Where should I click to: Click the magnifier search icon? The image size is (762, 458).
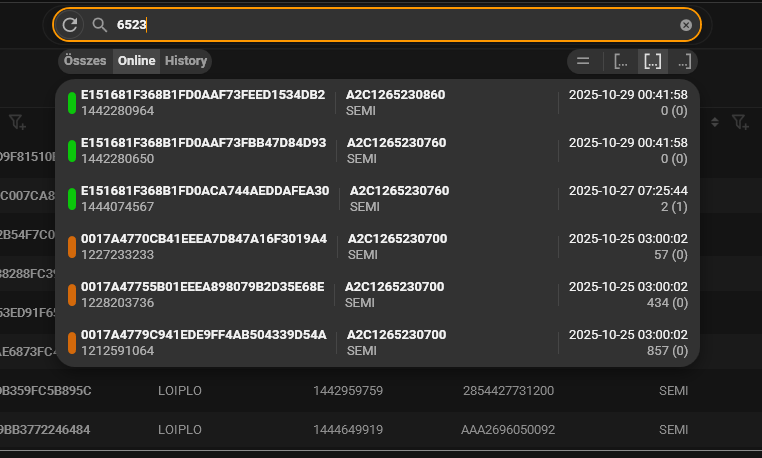pyautogui.click(x=99, y=25)
